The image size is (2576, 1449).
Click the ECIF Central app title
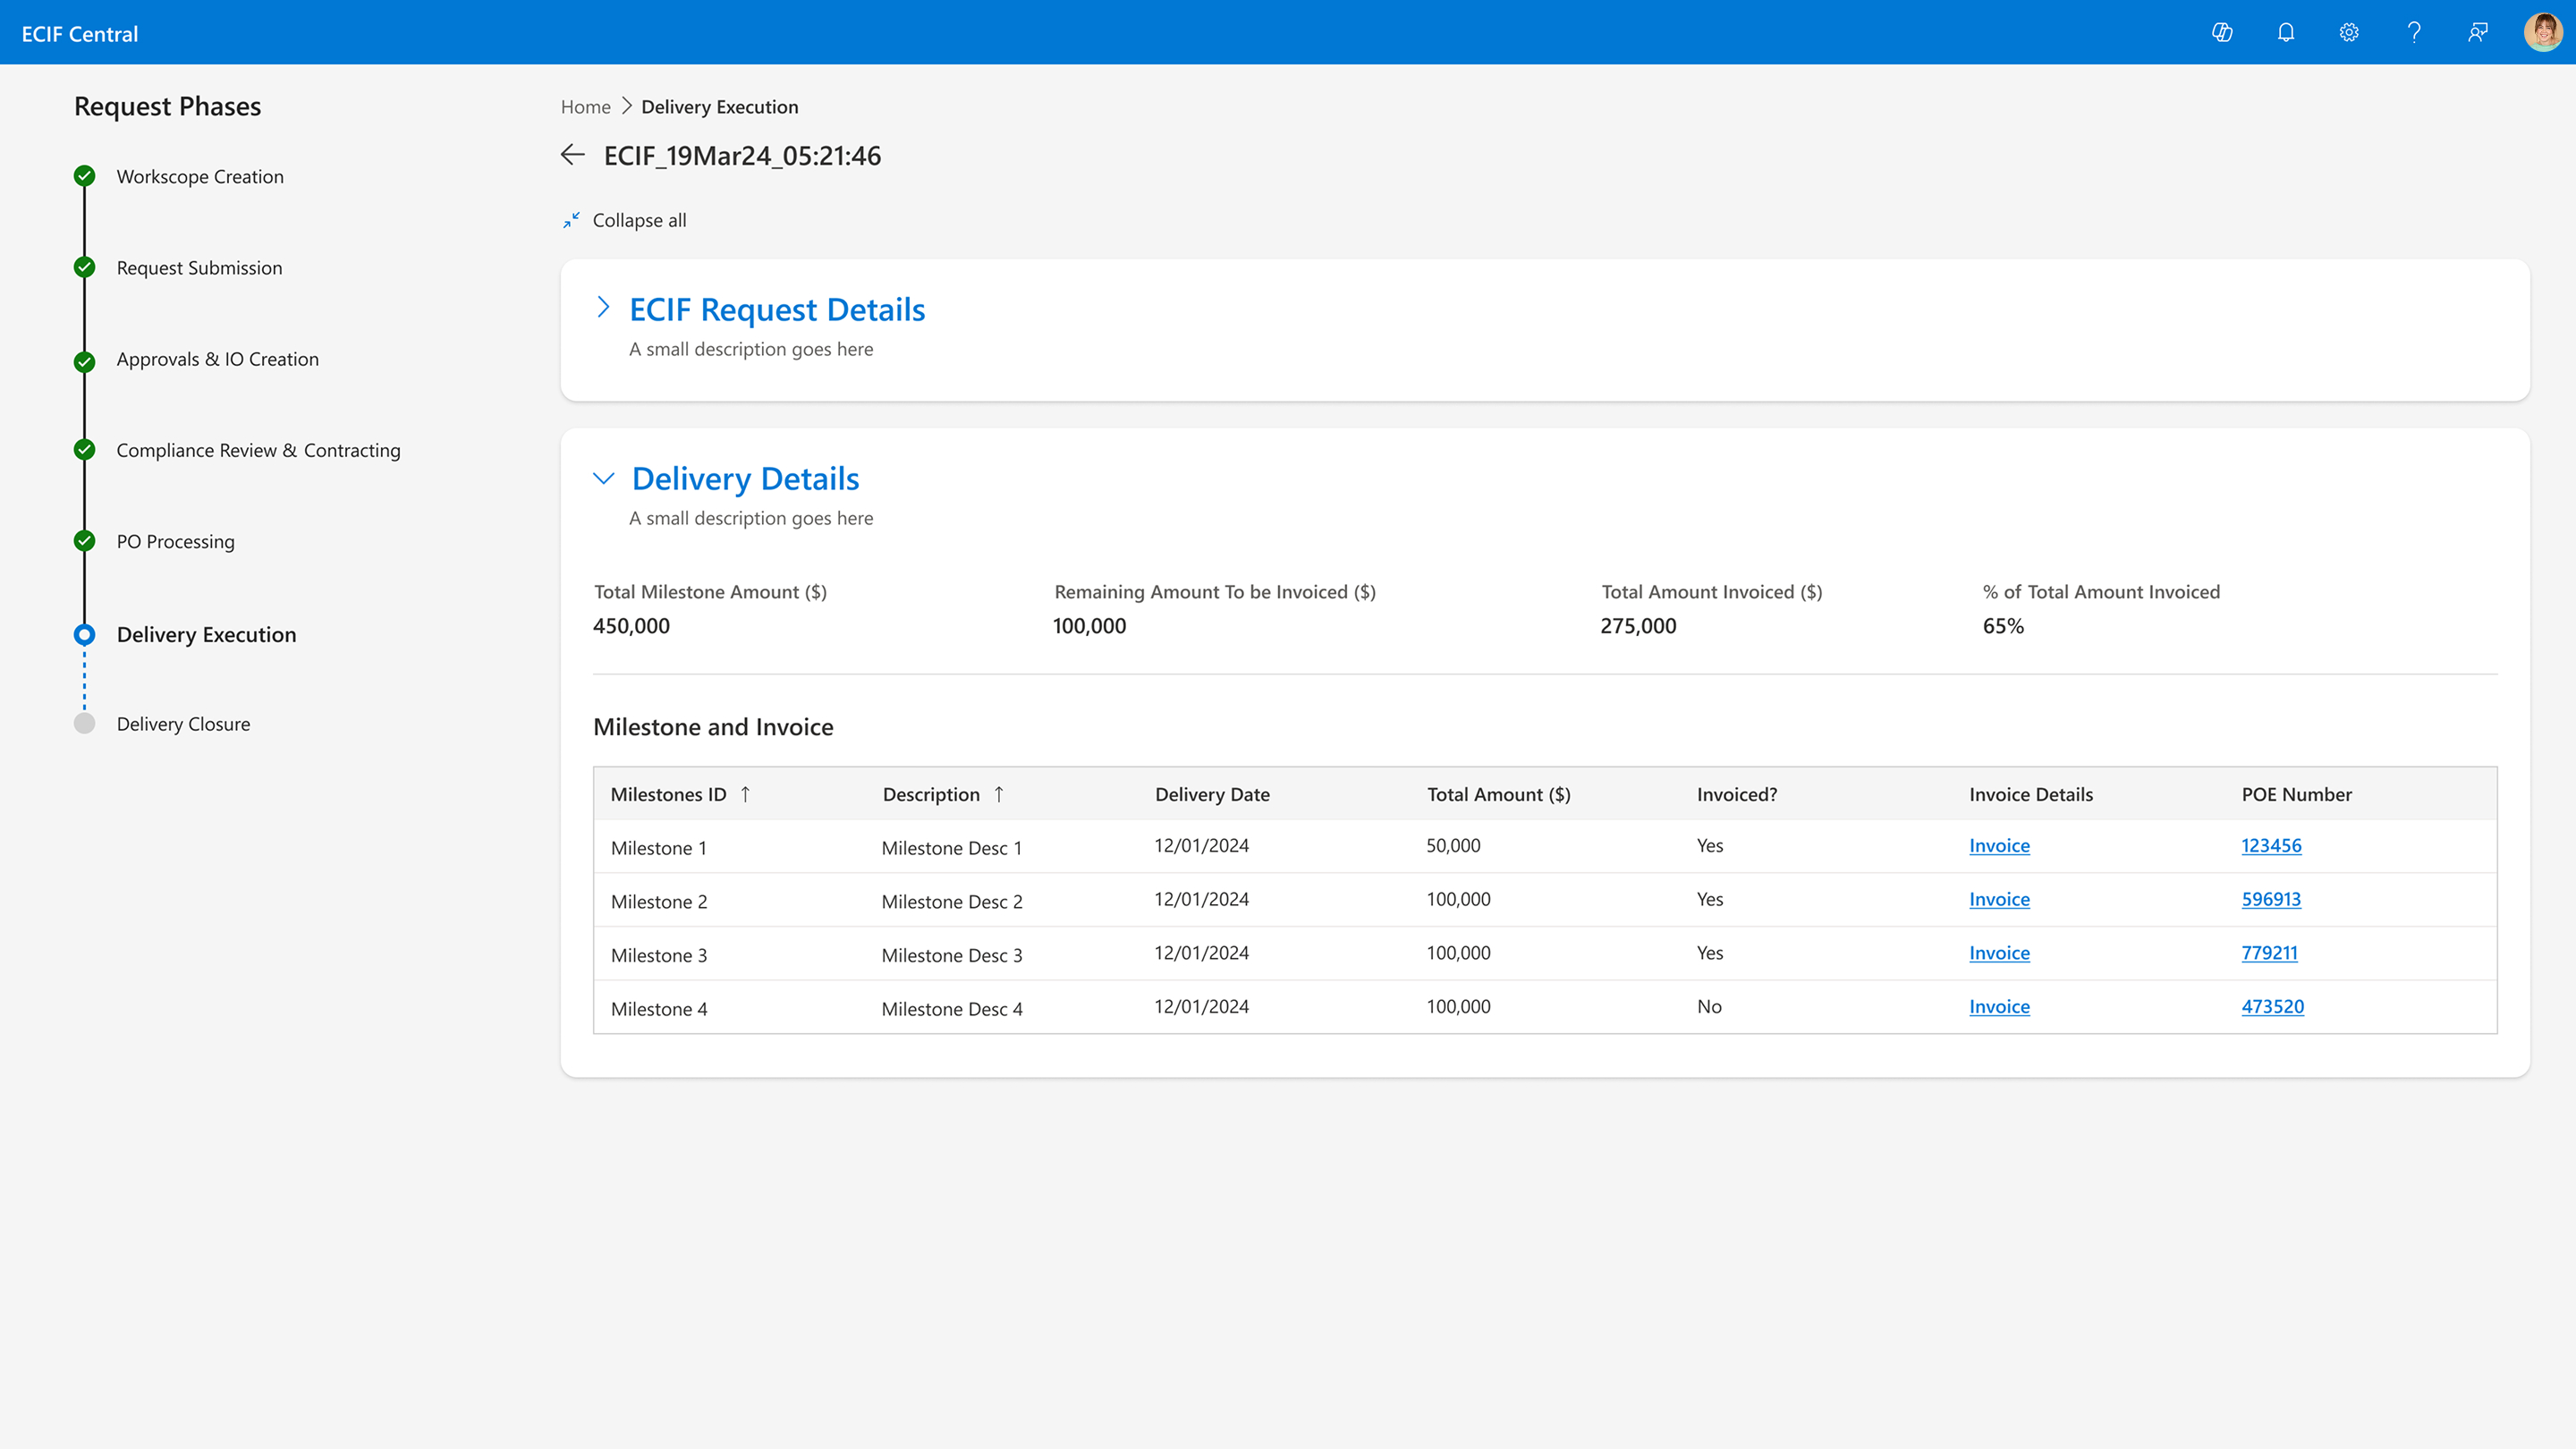point(80,34)
